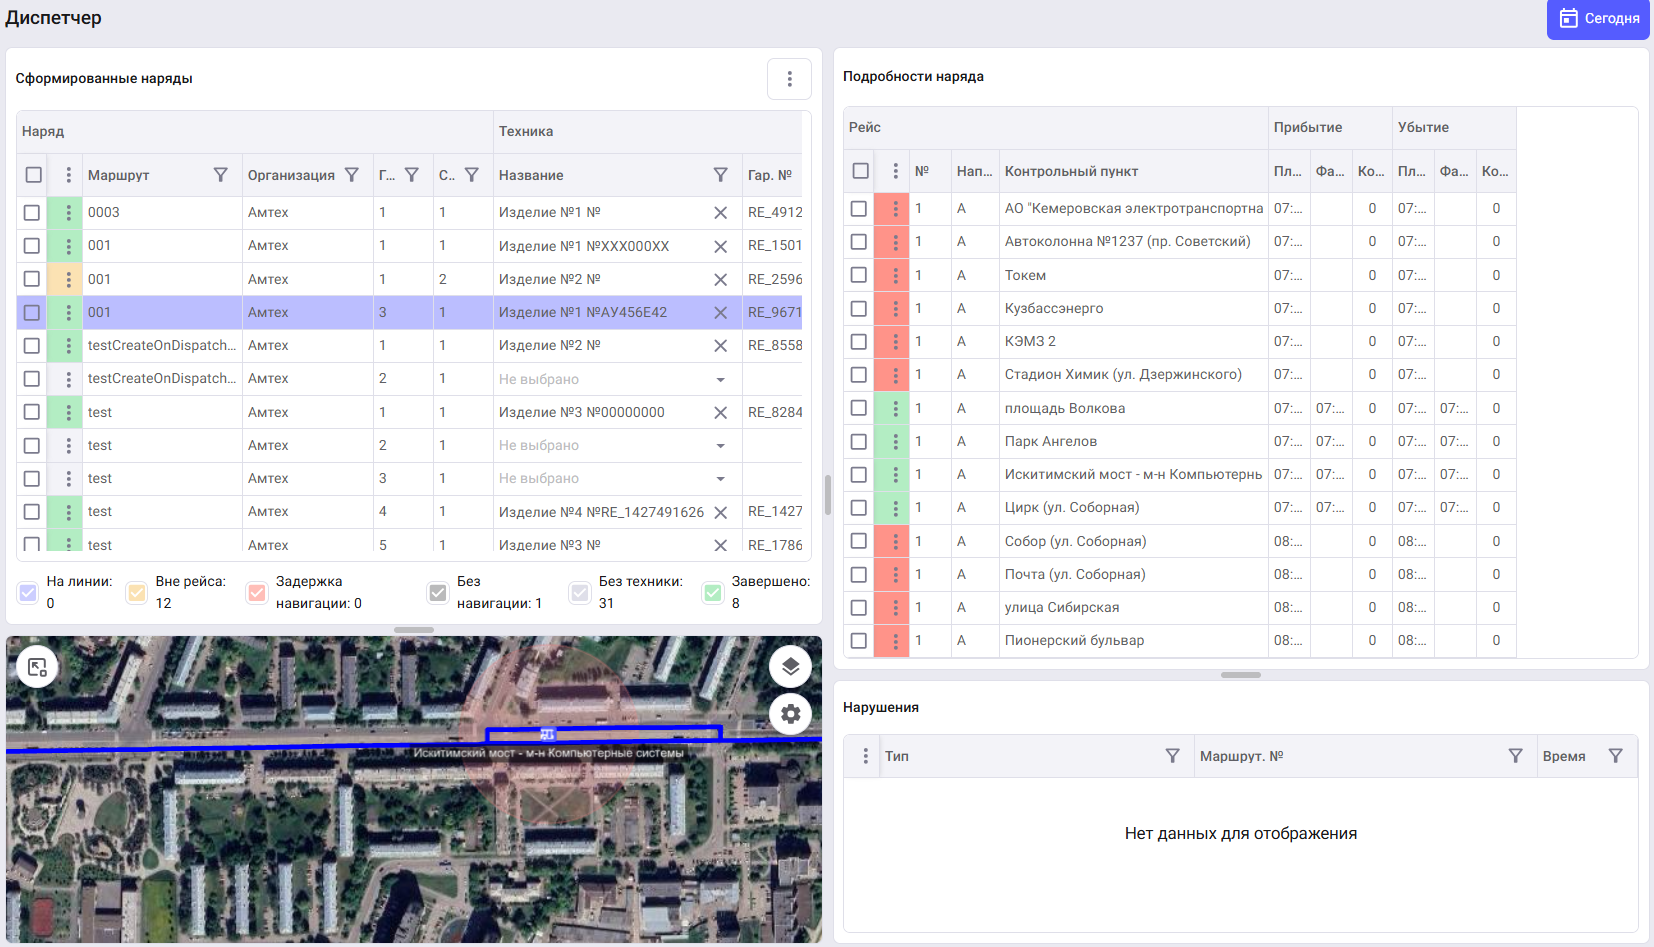Image resolution: width=1654 pixels, height=947 pixels.
Task: Select the улица Сибирская checkpoint
Action: coord(1134,607)
